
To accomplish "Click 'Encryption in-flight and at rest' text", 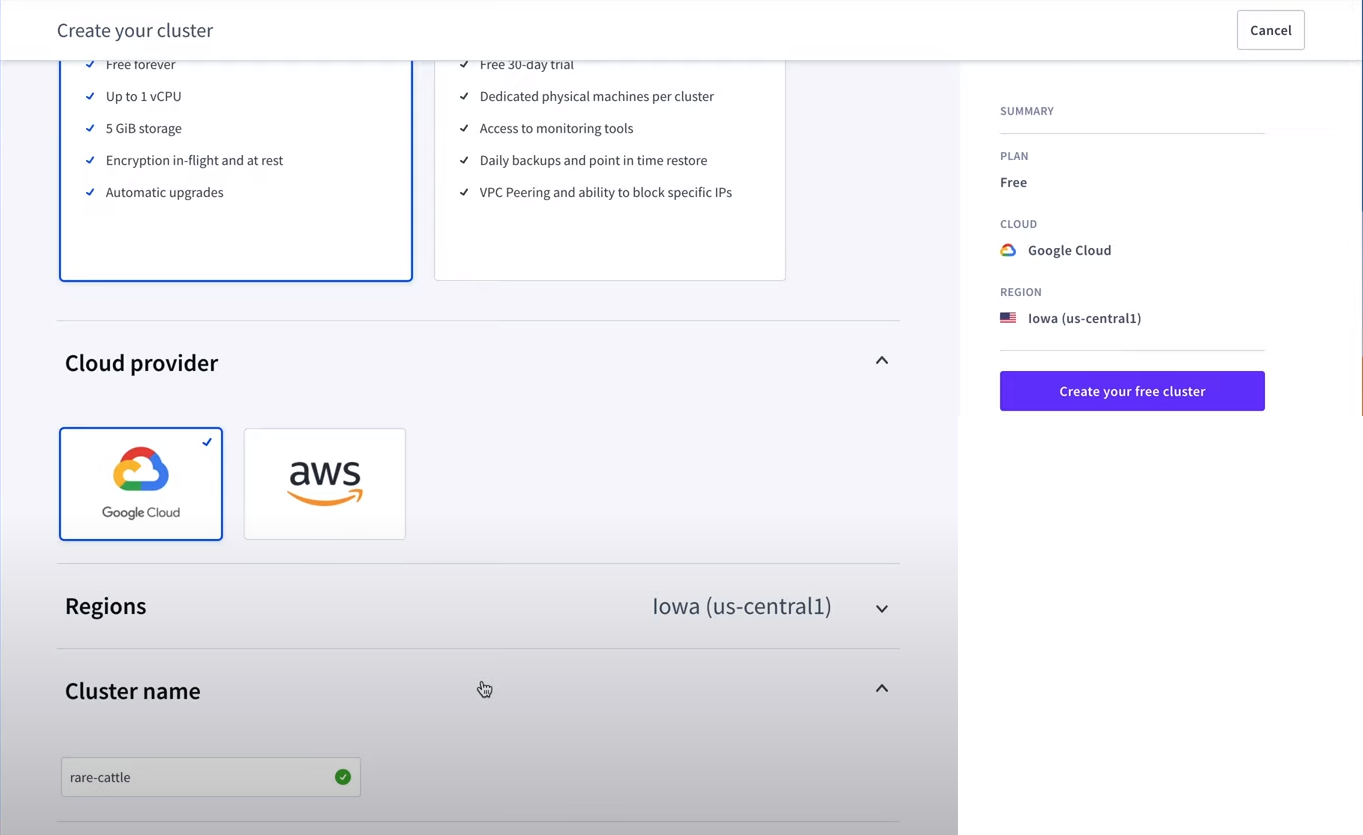I will [194, 160].
